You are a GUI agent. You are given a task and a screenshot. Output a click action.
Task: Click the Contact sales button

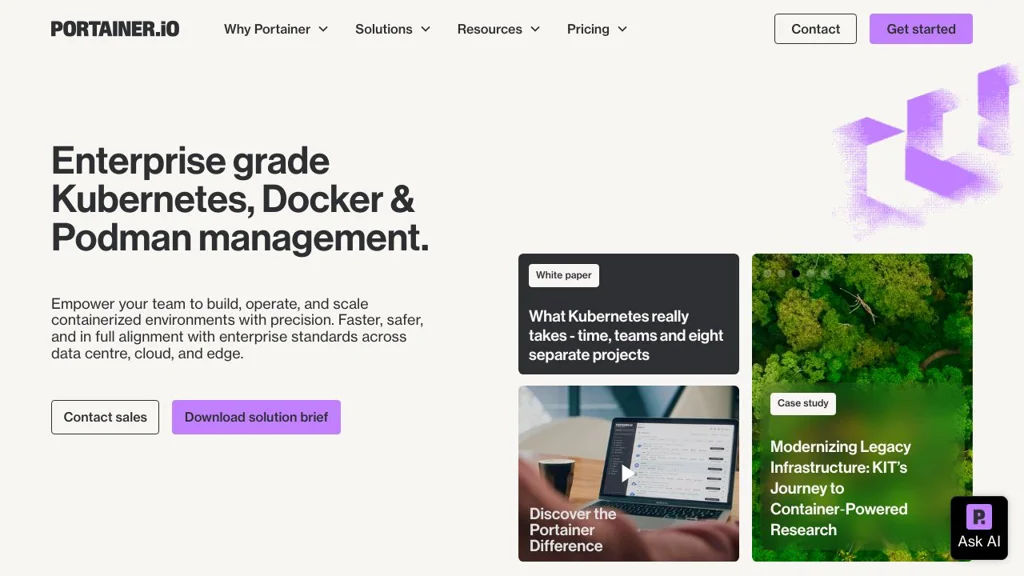[x=105, y=417]
